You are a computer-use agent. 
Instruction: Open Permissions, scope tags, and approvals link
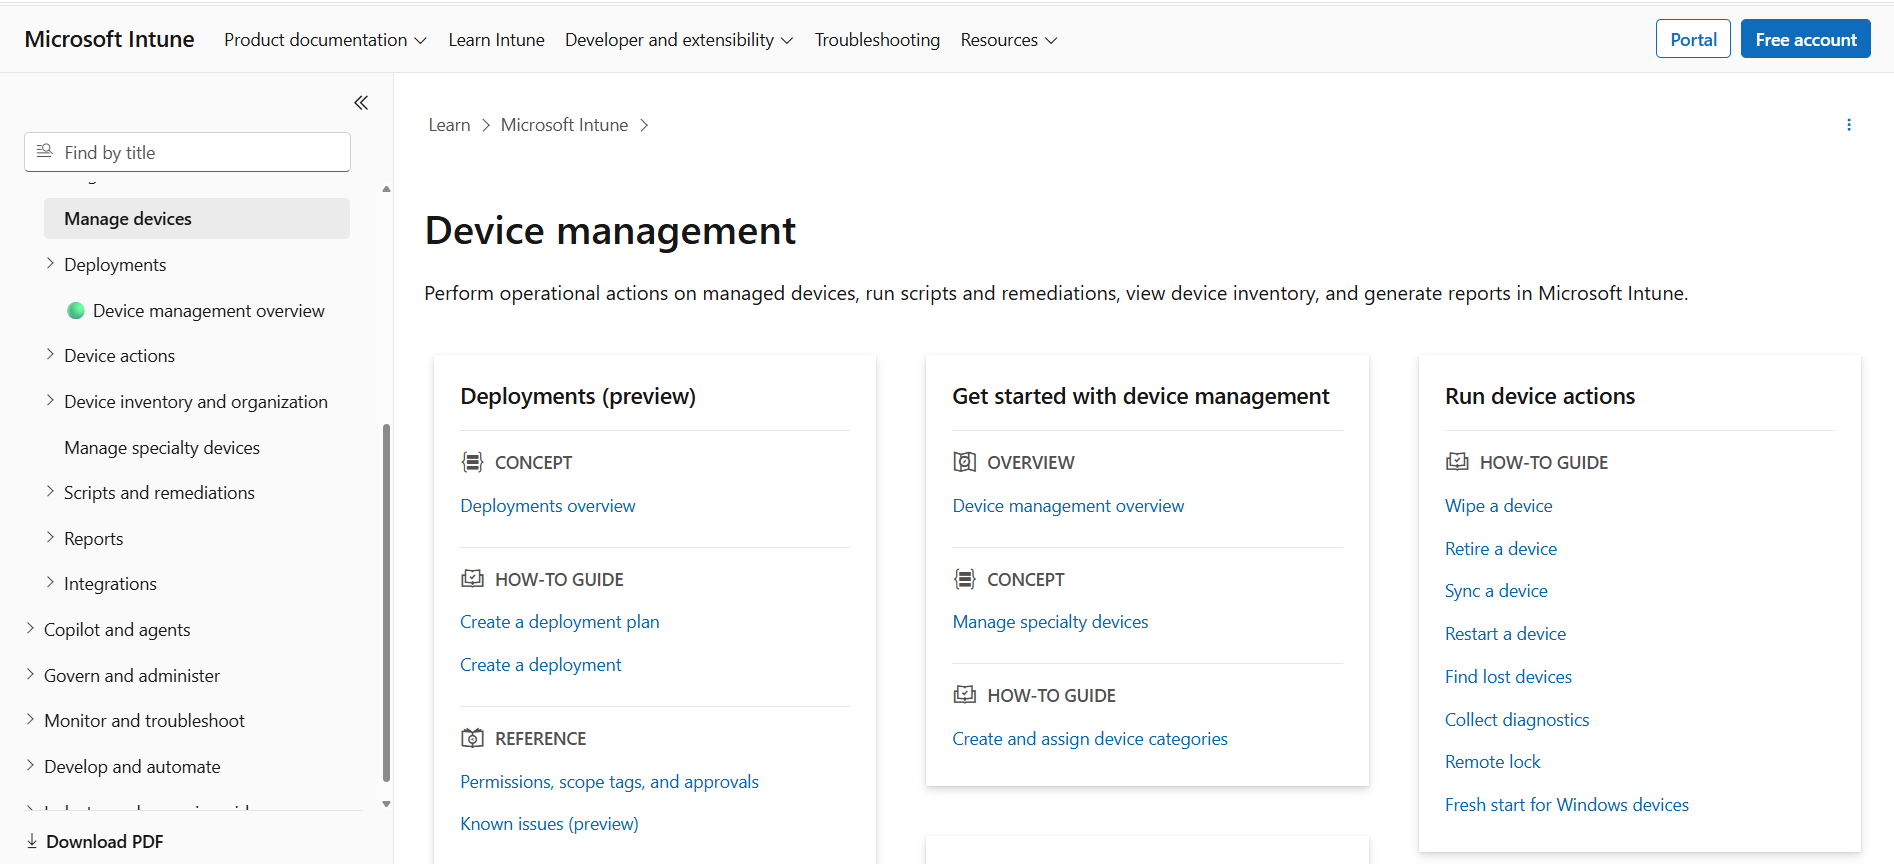coord(609,781)
